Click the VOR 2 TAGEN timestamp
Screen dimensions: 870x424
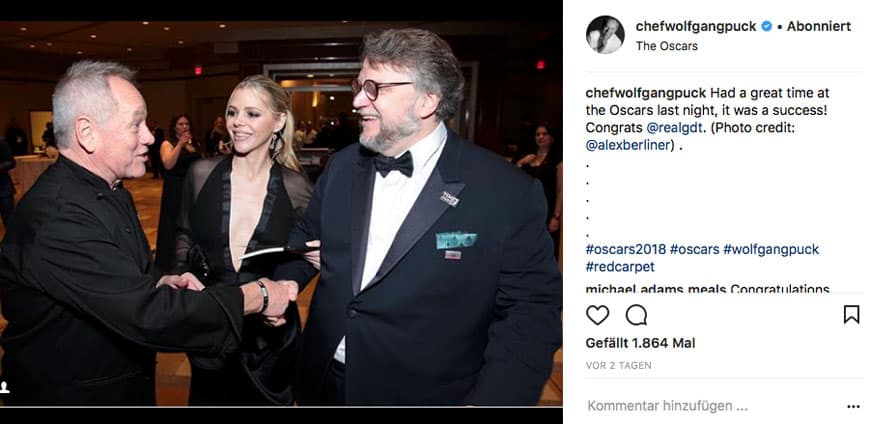pyautogui.click(x=618, y=365)
